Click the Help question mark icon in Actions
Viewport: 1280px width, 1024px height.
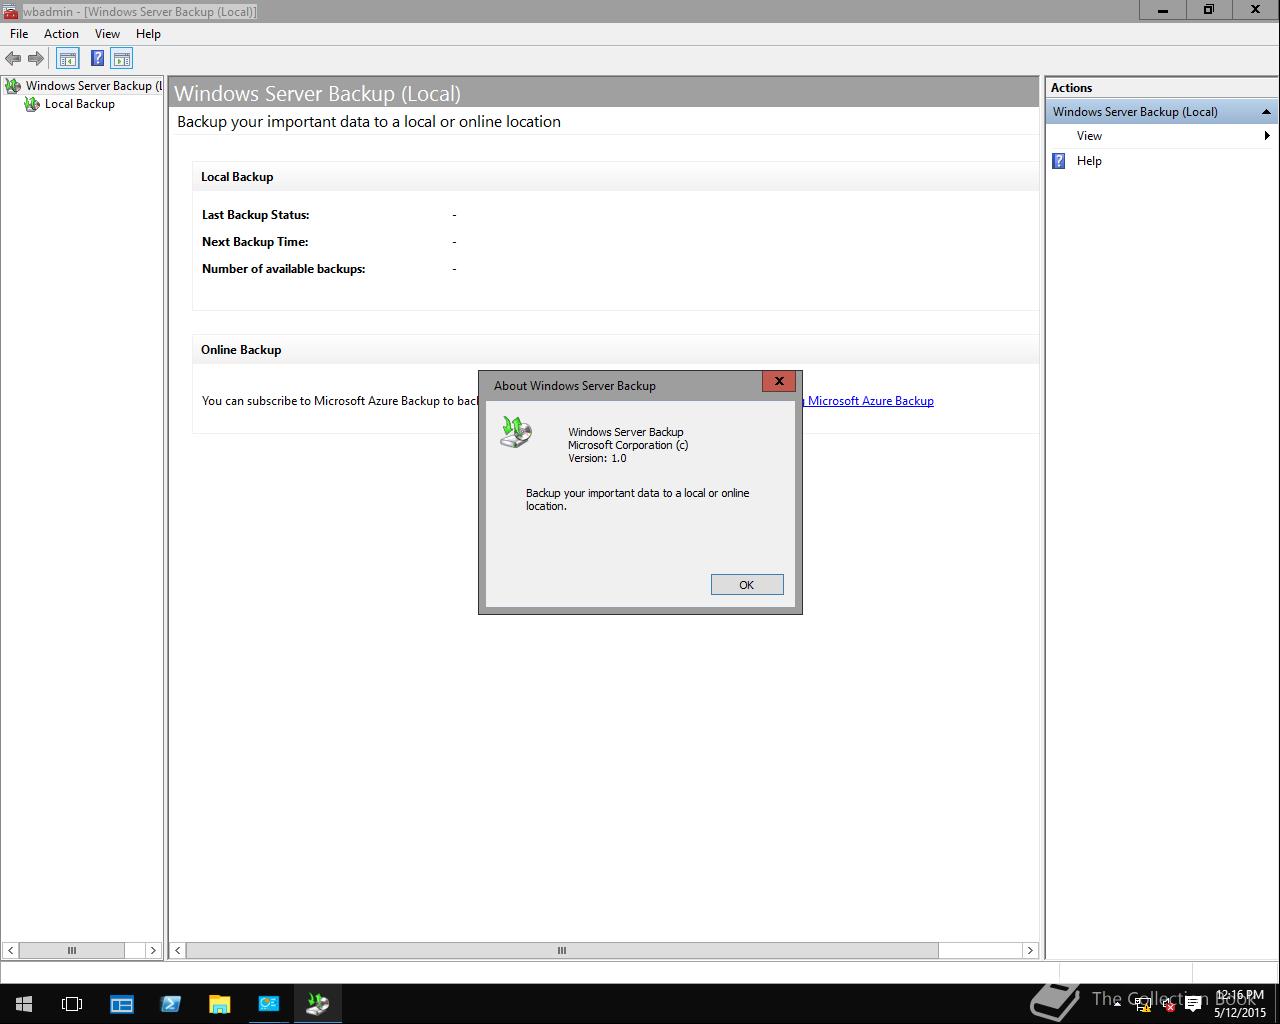click(1059, 161)
